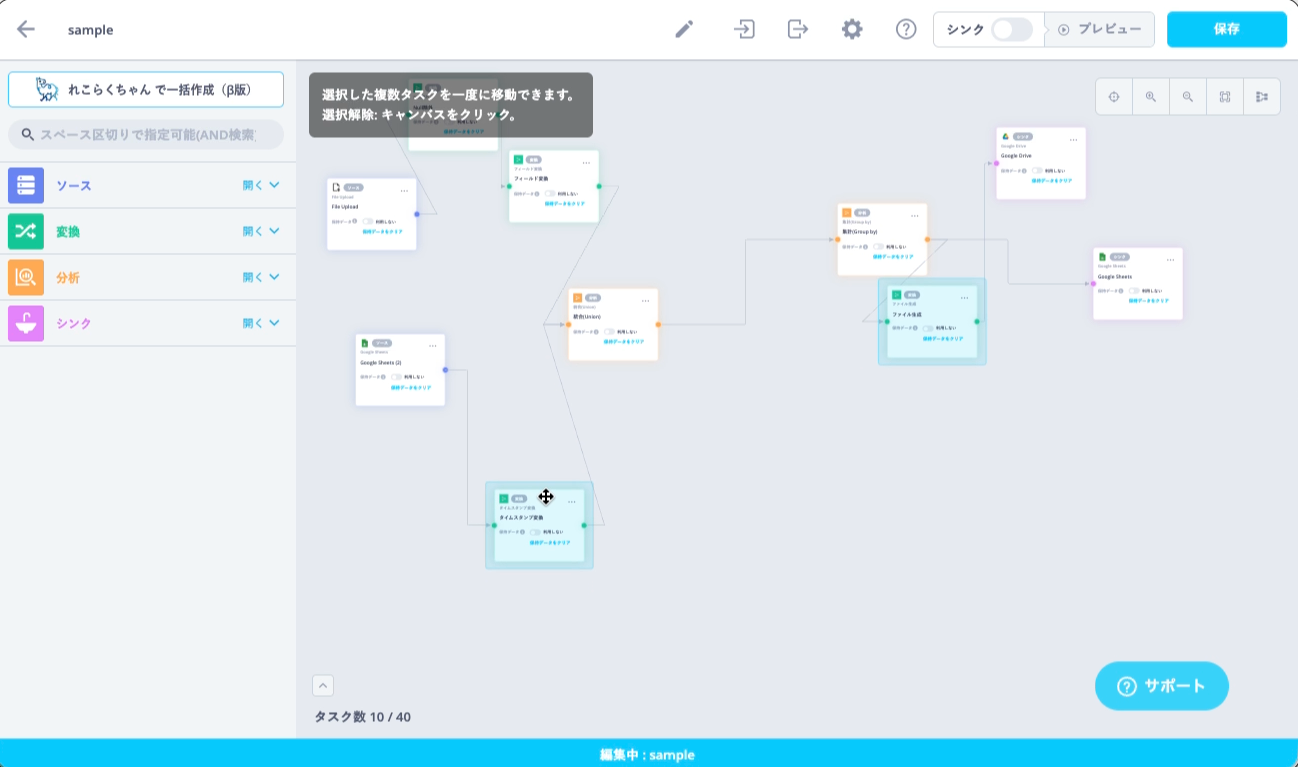Open three-dot menu on File Upload node
This screenshot has height=767, width=1298.
(404, 190)
